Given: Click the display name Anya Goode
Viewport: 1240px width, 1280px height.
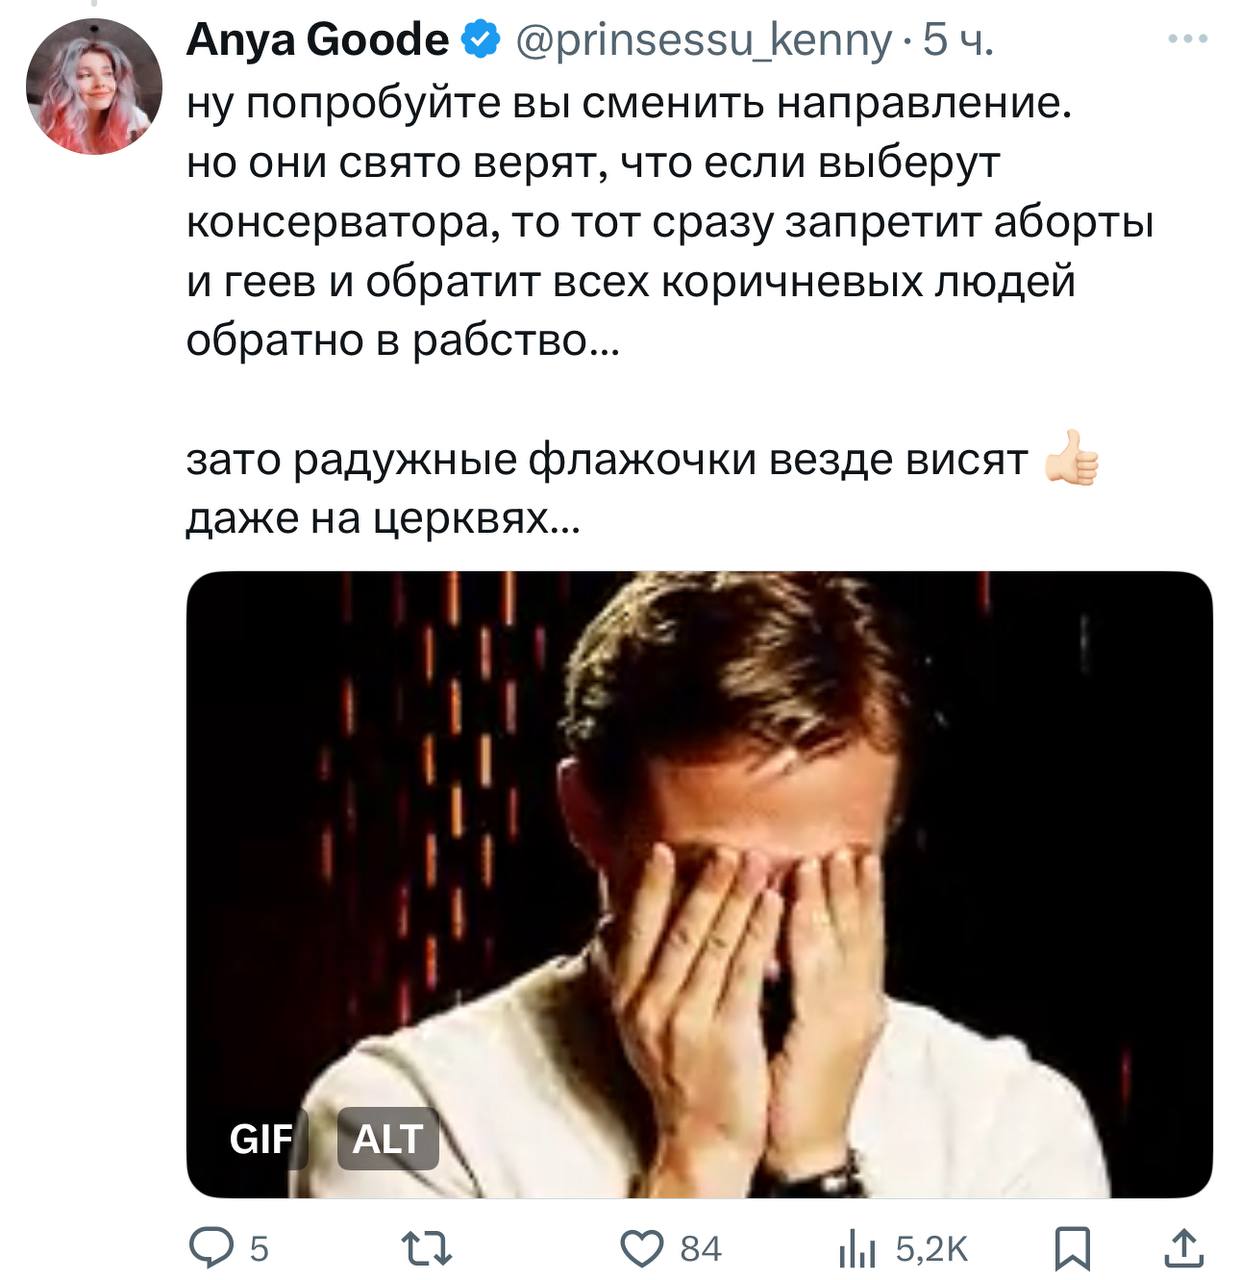Looking at the screenshot, I should pos(318,40).
